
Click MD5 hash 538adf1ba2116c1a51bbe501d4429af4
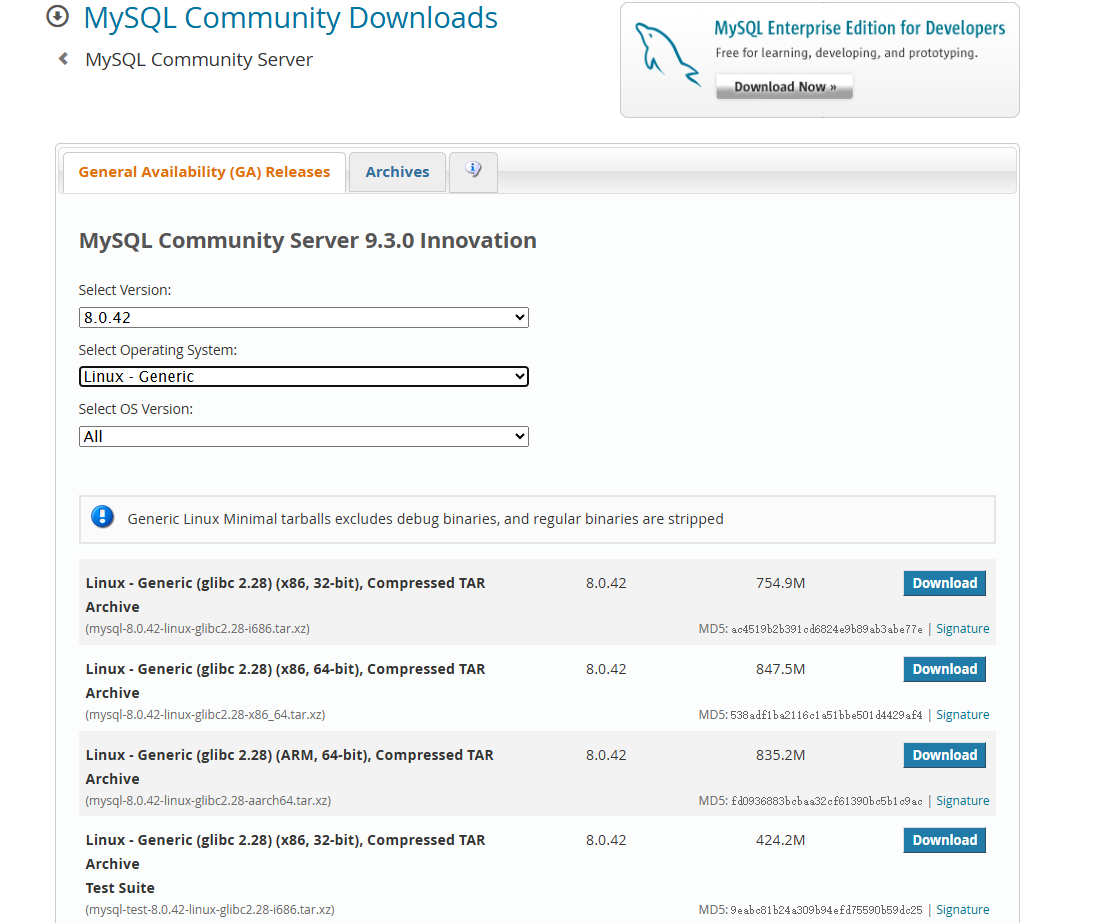[x=826, y=716]
